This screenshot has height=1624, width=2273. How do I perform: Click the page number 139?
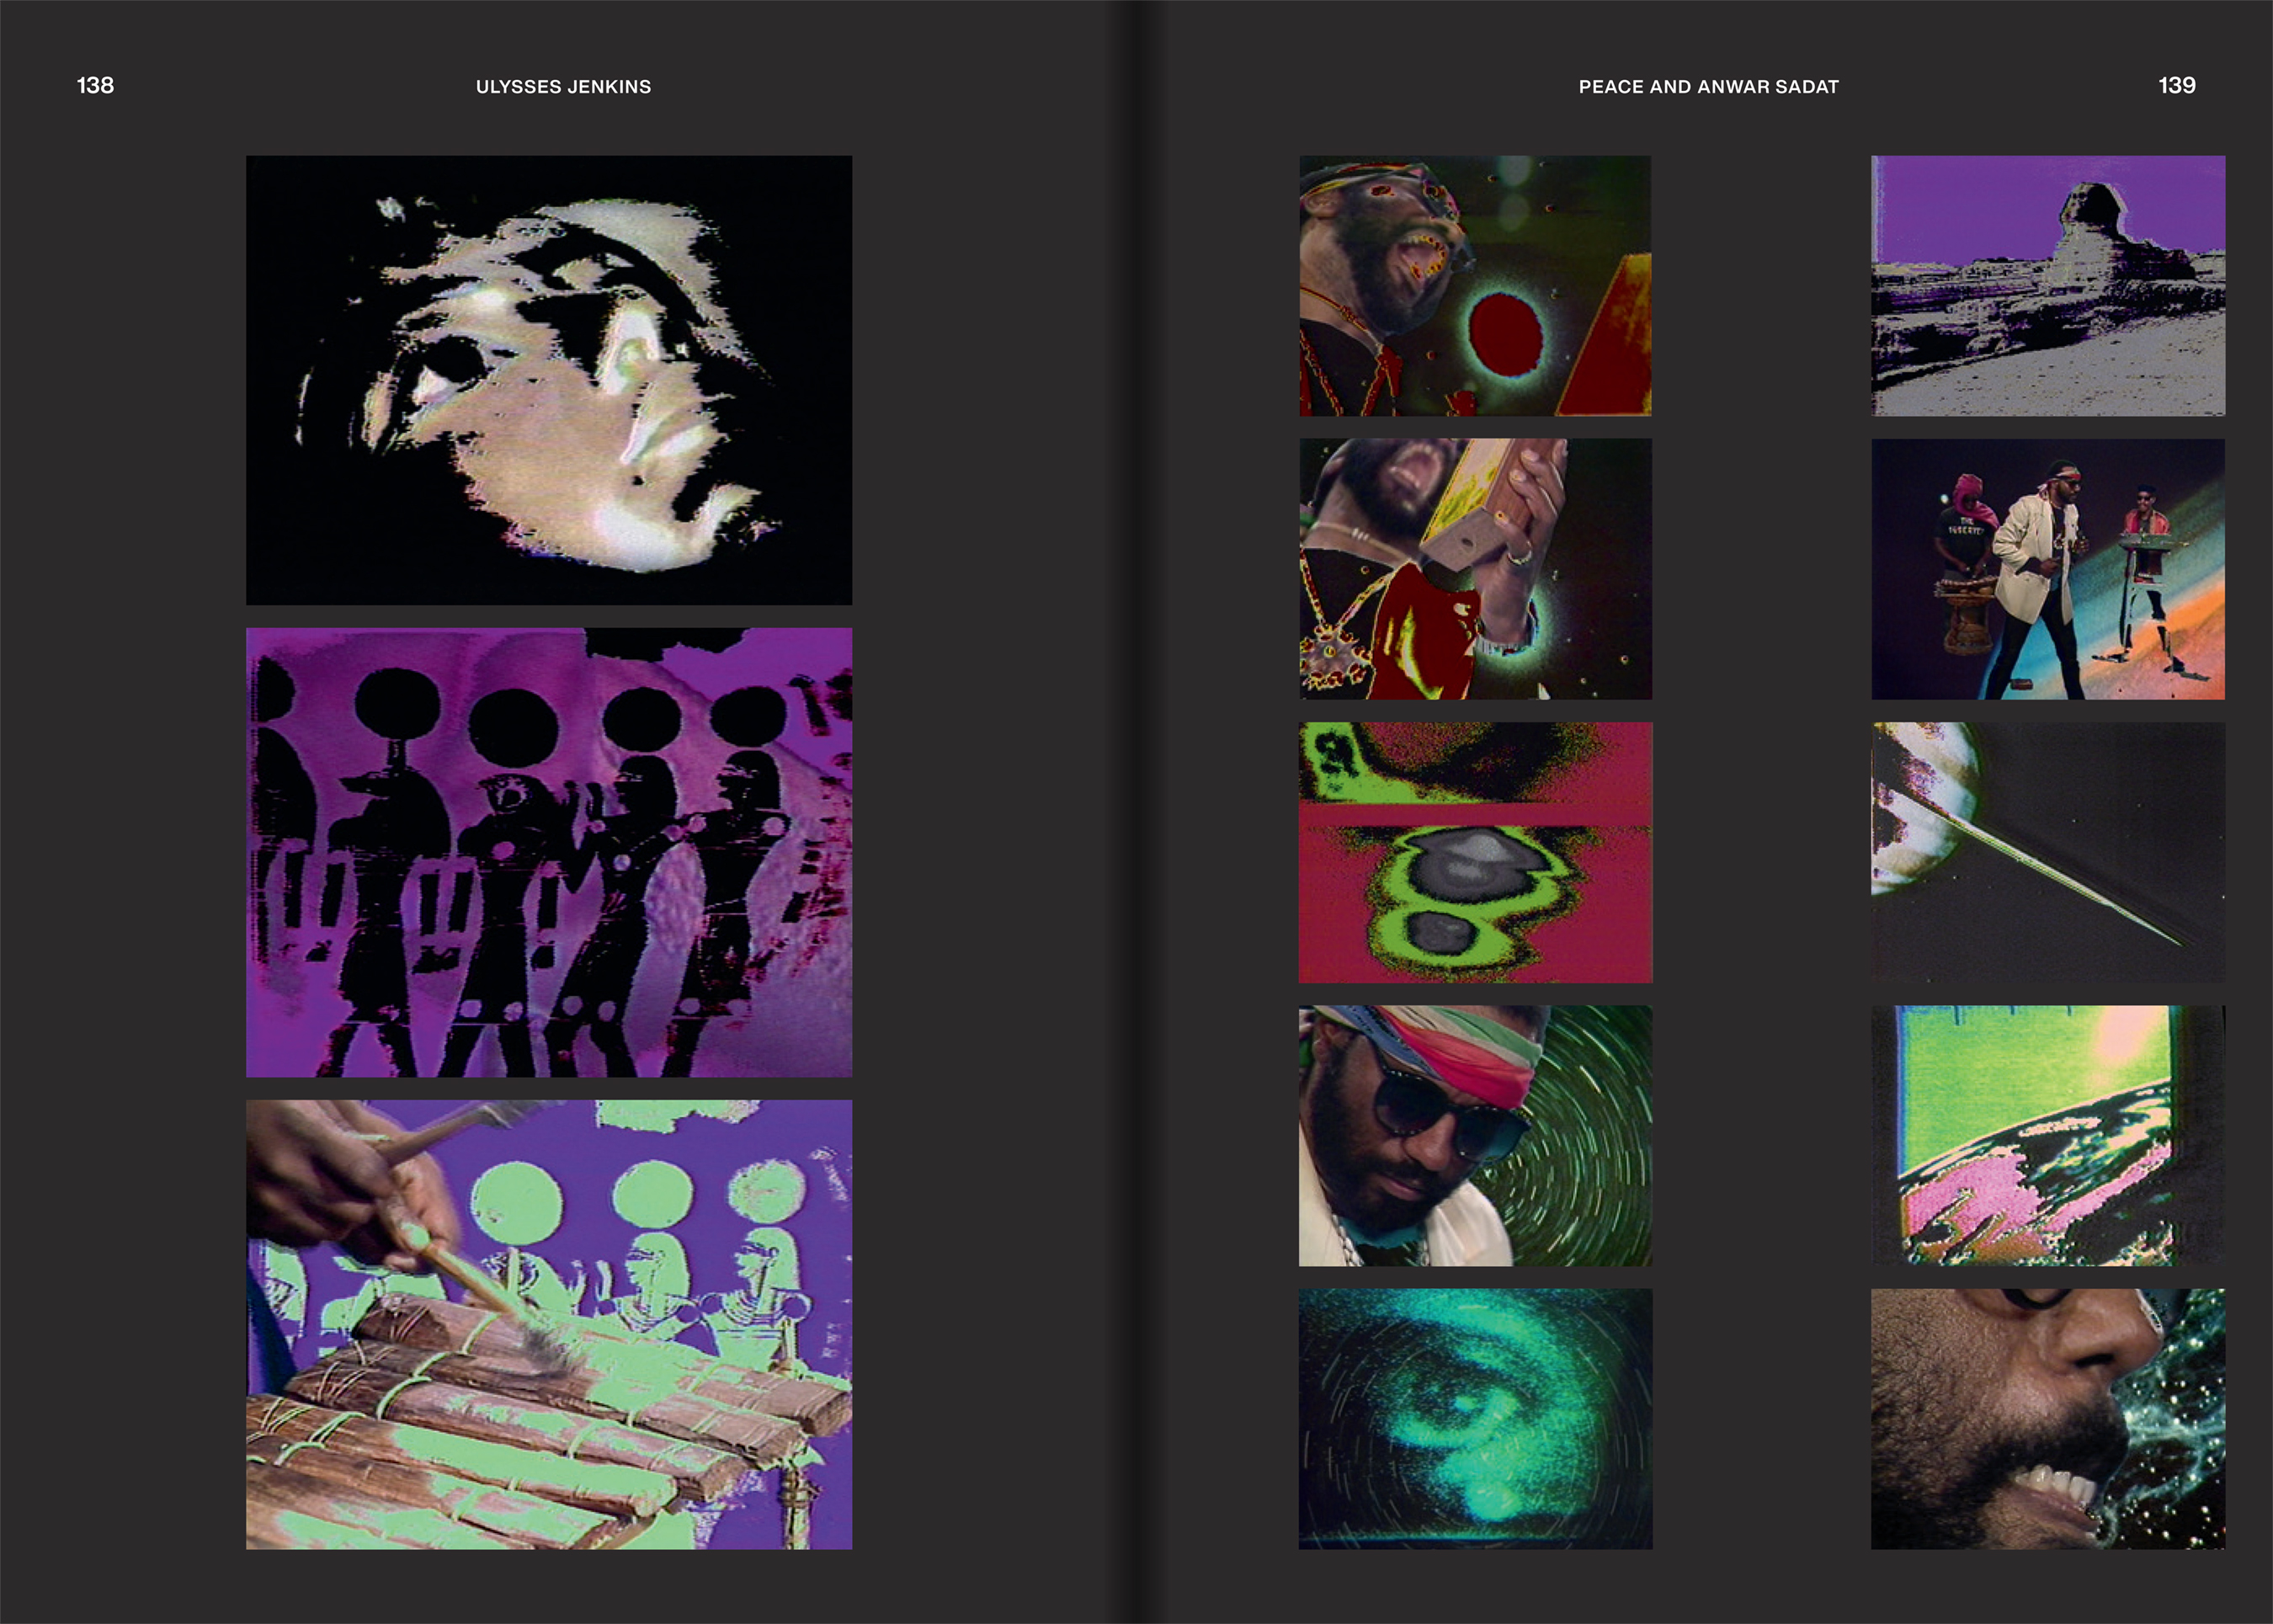tap(2177, 86)
